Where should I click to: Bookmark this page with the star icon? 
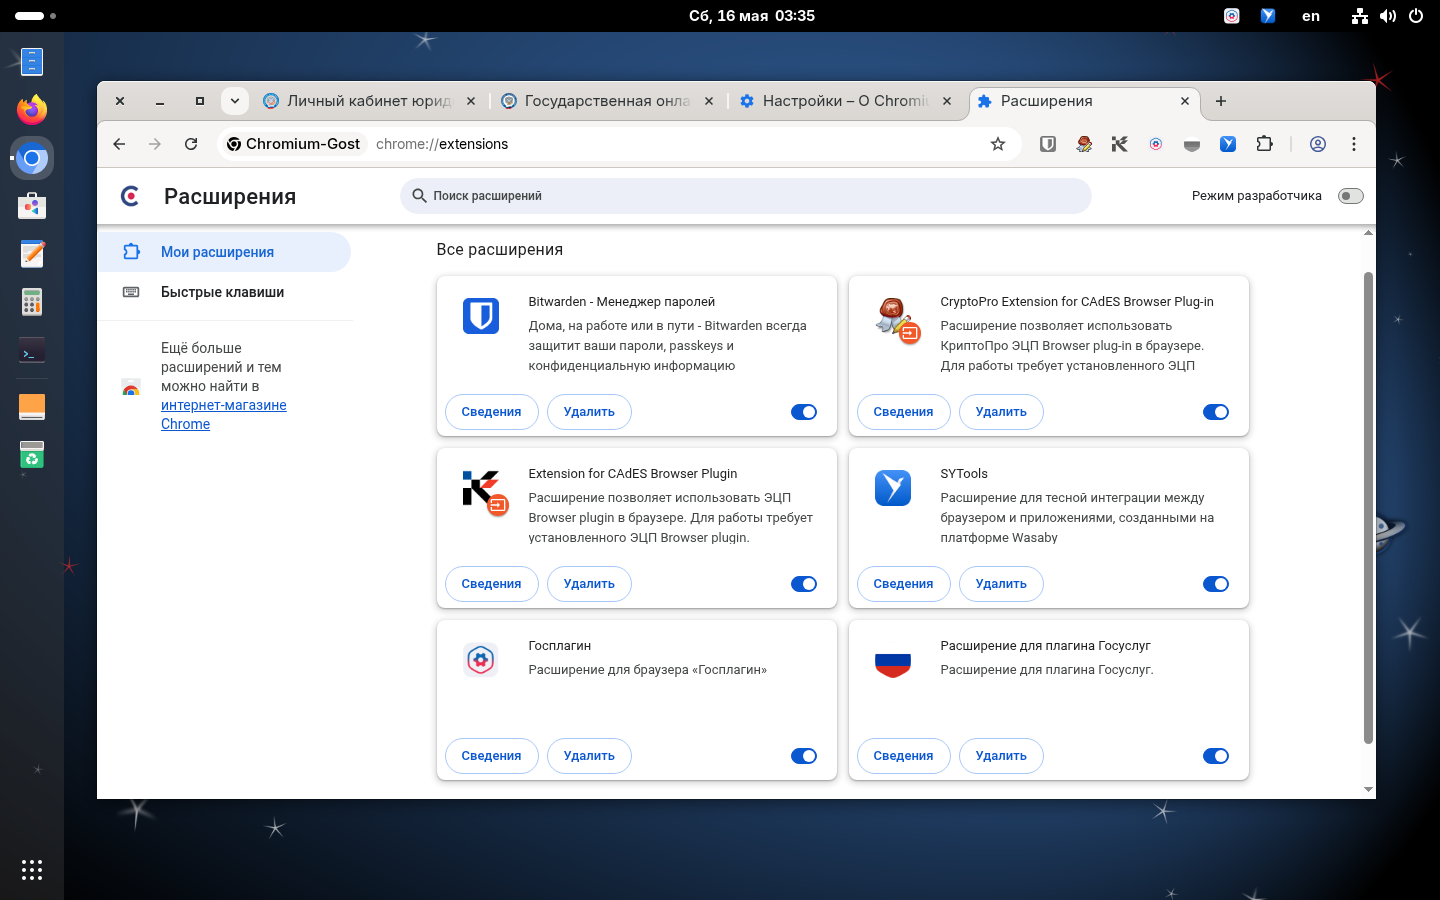pos(998,144)
